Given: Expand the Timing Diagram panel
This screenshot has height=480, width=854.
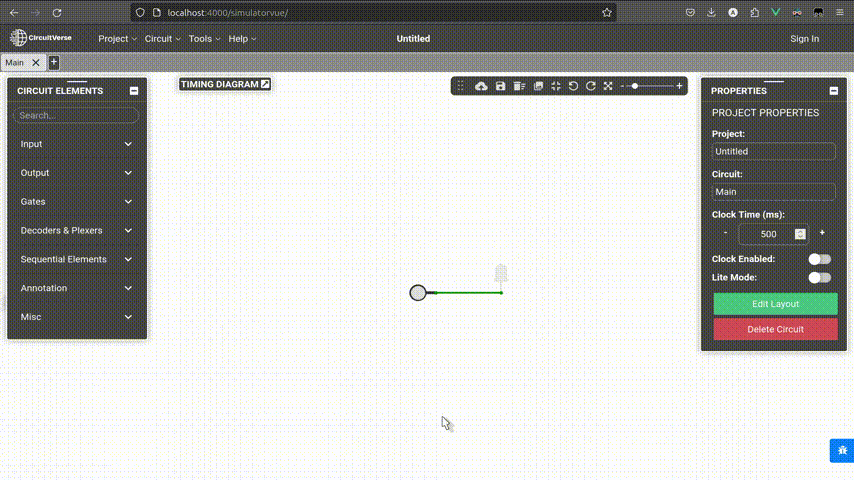Looking at the screenshot, I should tap(265, 84).
